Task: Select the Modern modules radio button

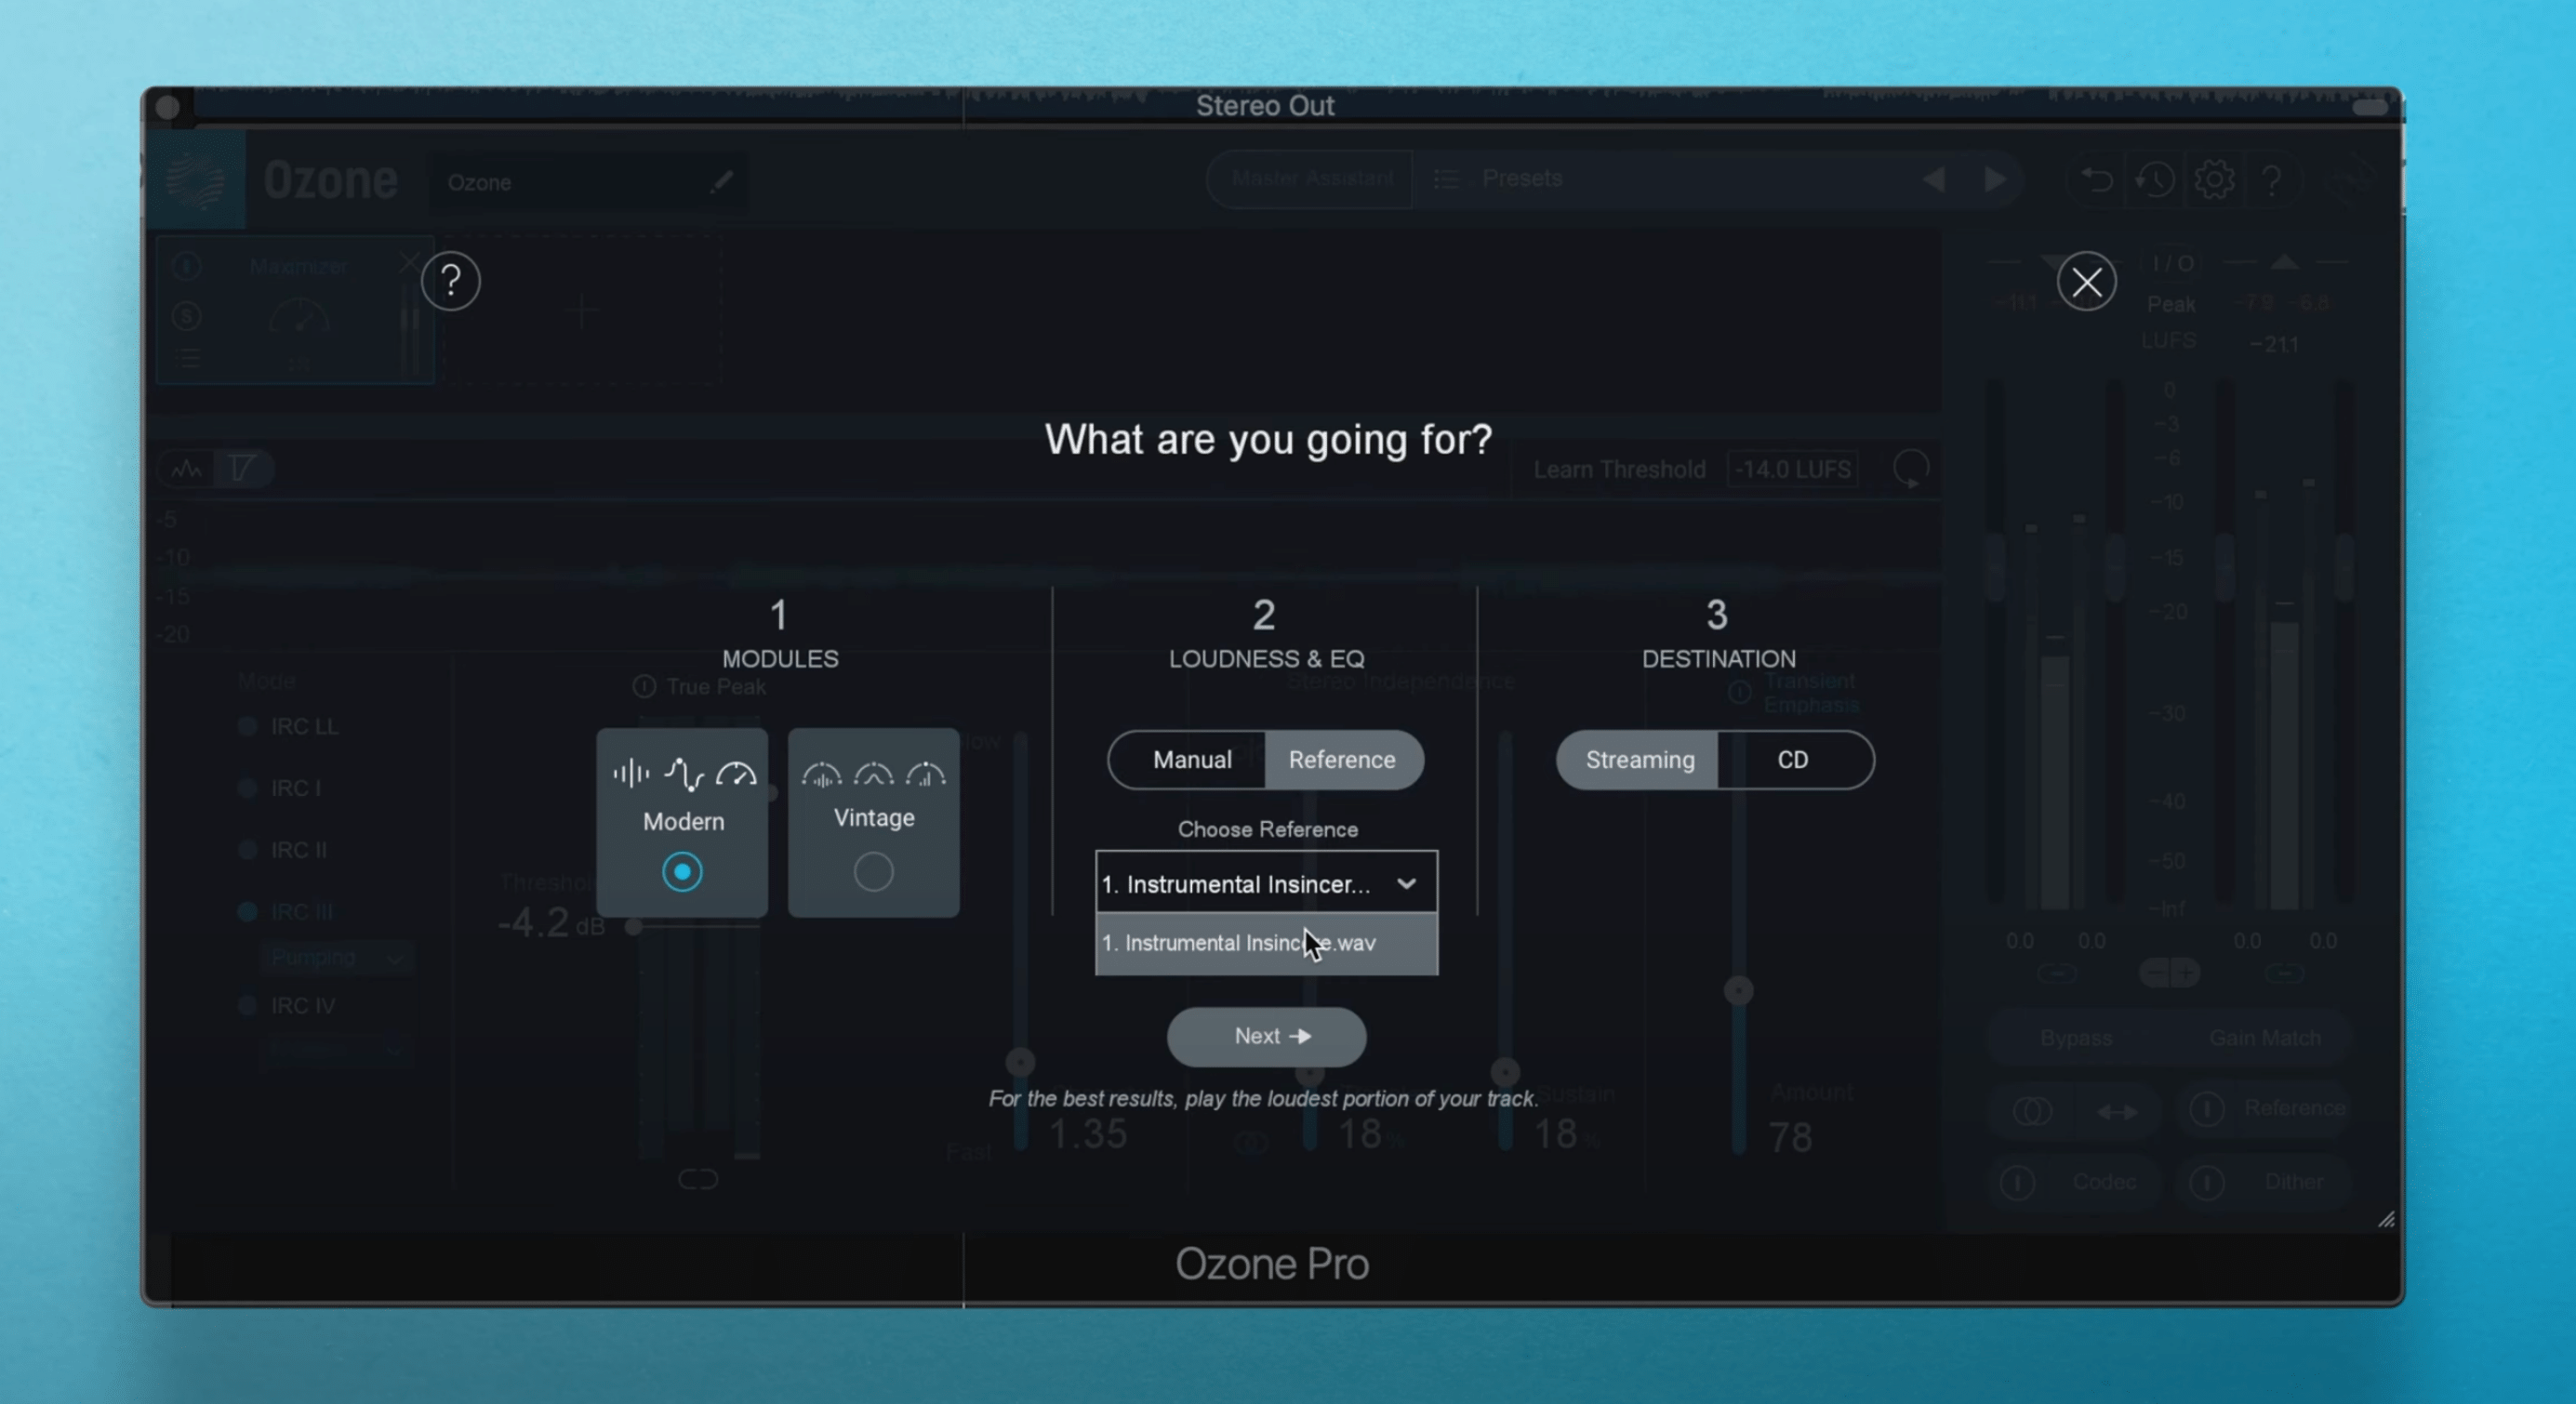Action: click(x=682, y=872)
